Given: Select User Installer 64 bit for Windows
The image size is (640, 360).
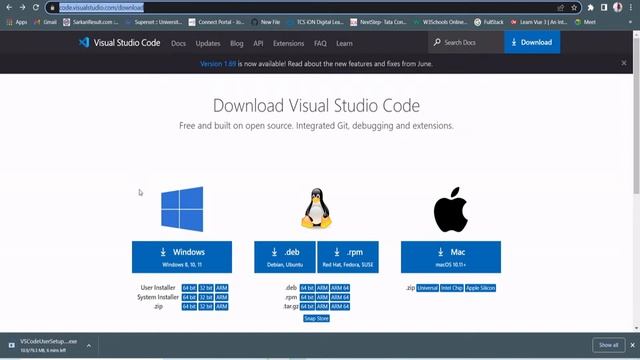Looking at the screenshot, I should (189, 288).
